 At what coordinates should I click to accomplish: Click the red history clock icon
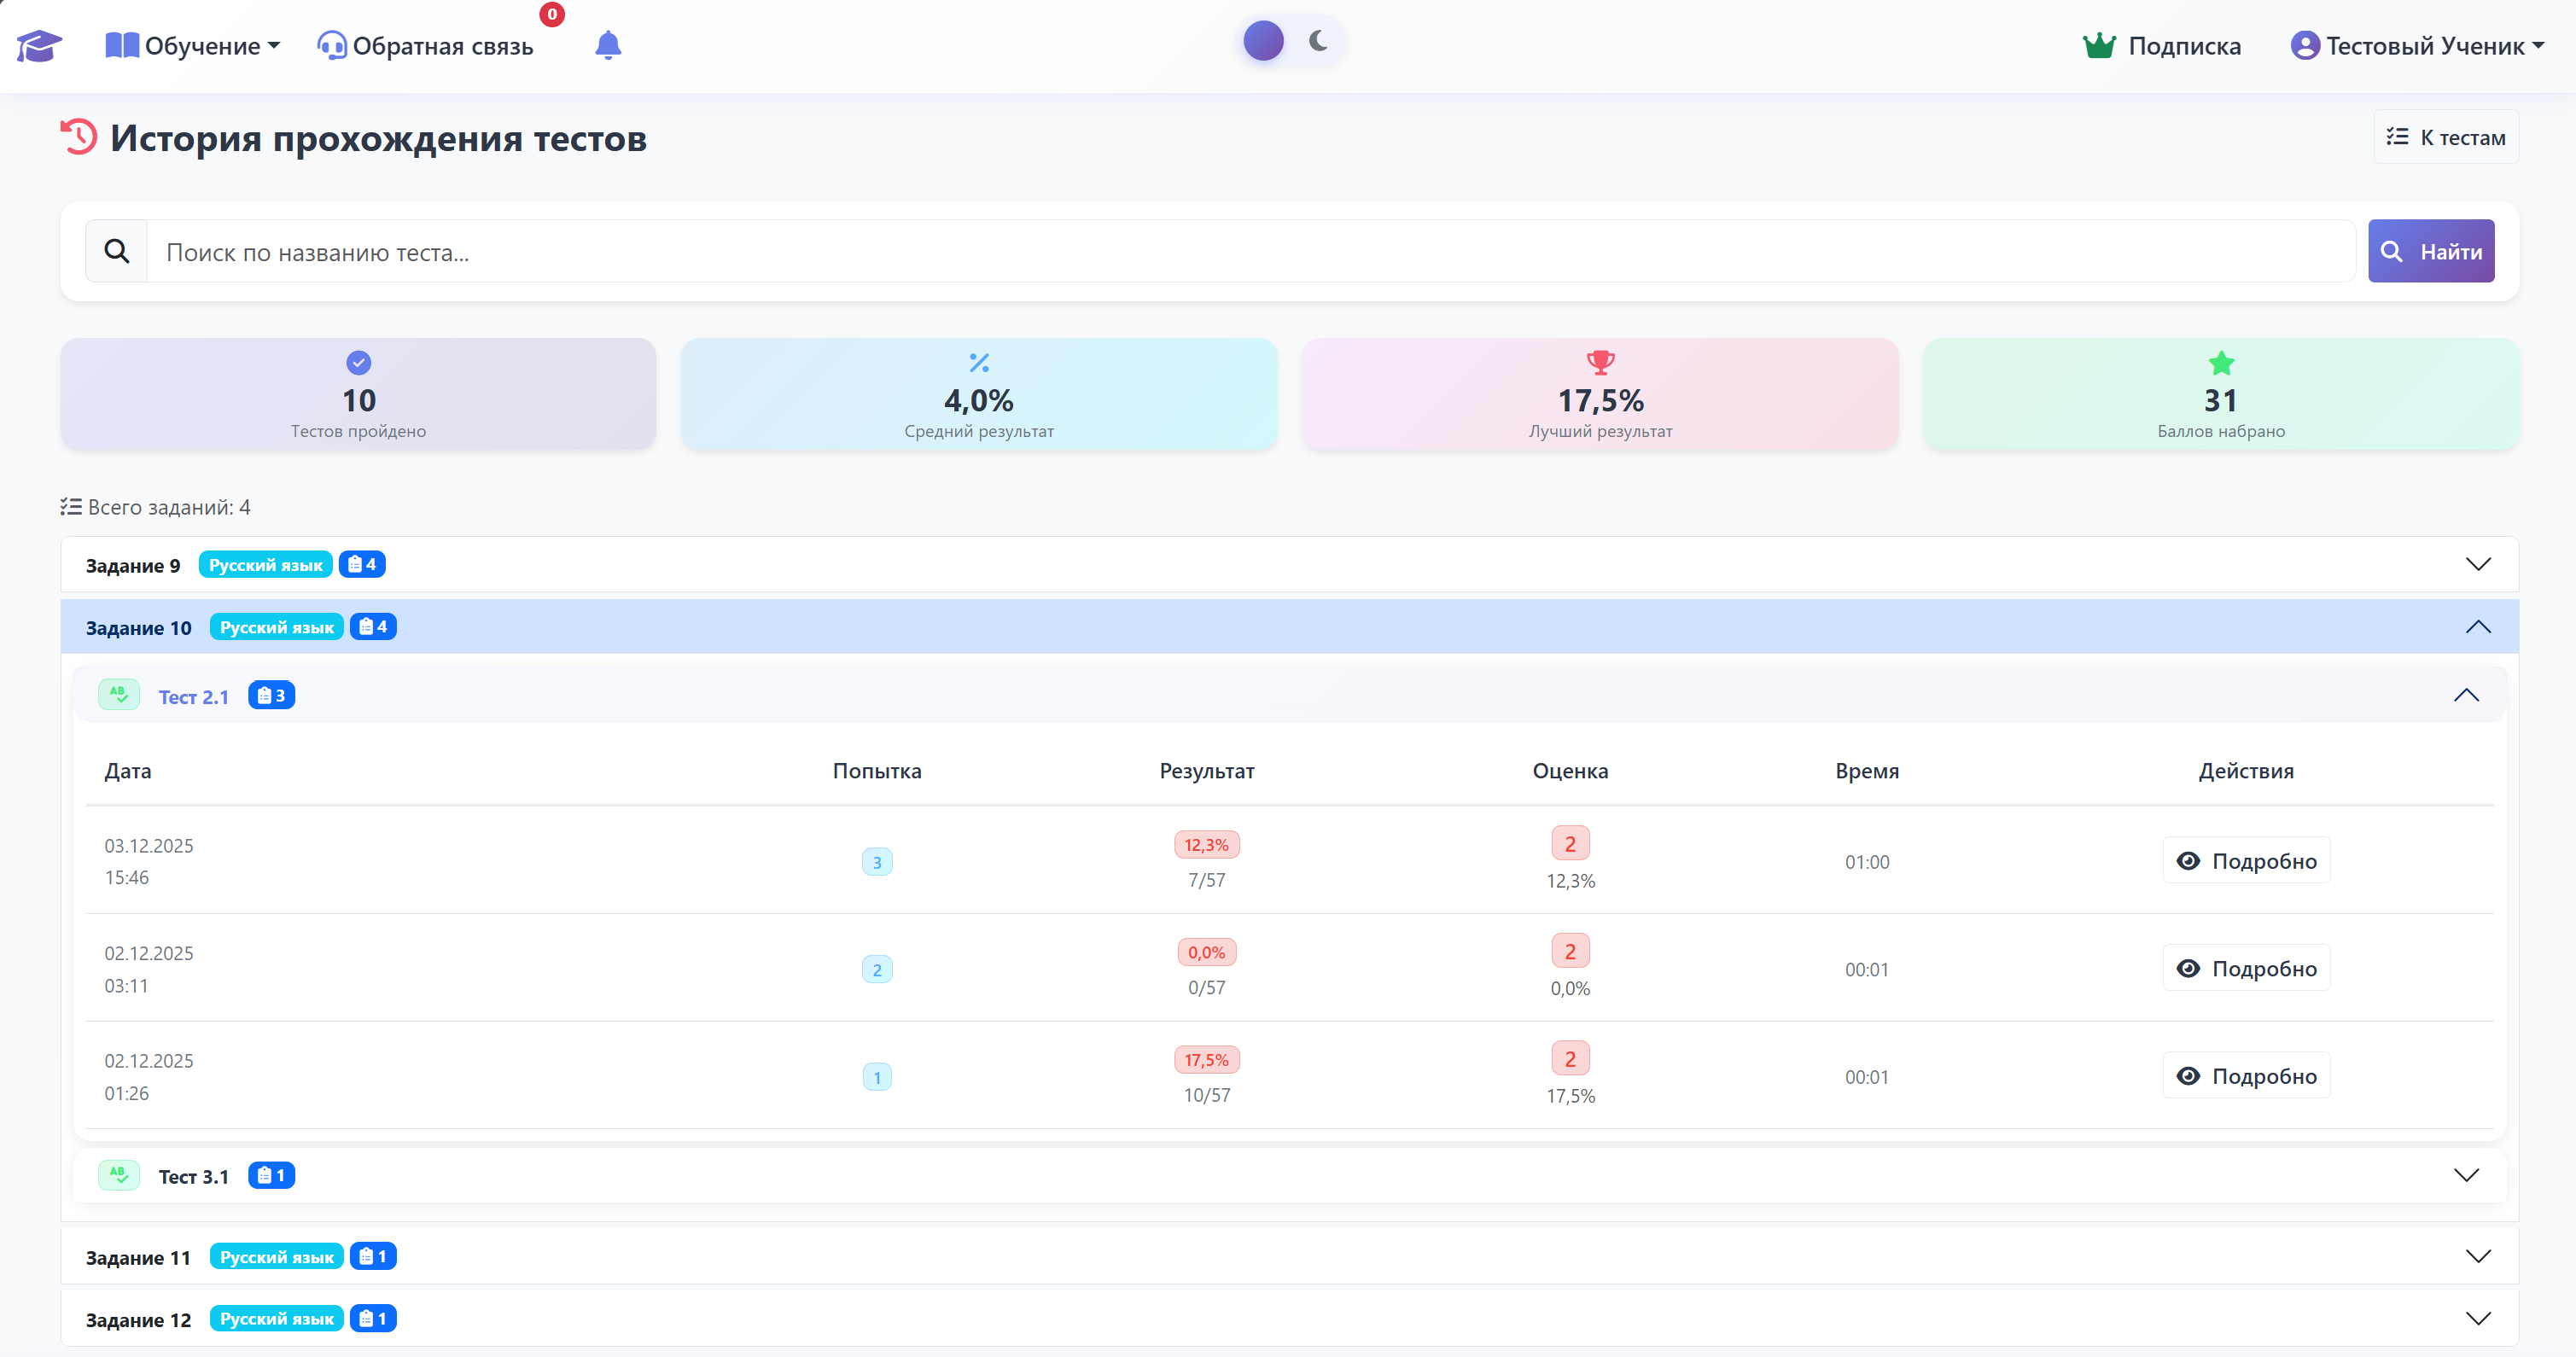(79, 137)
